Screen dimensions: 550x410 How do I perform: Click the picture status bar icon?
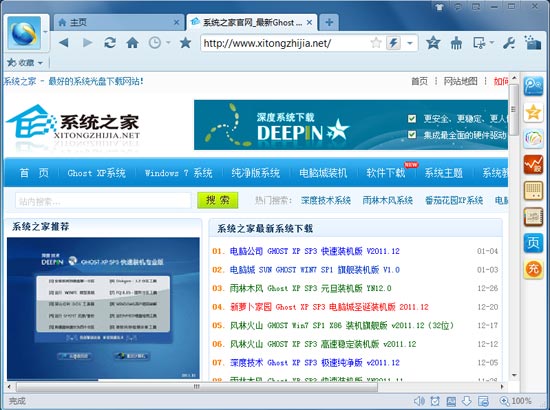pyautogui.click(x=451, y=401)
